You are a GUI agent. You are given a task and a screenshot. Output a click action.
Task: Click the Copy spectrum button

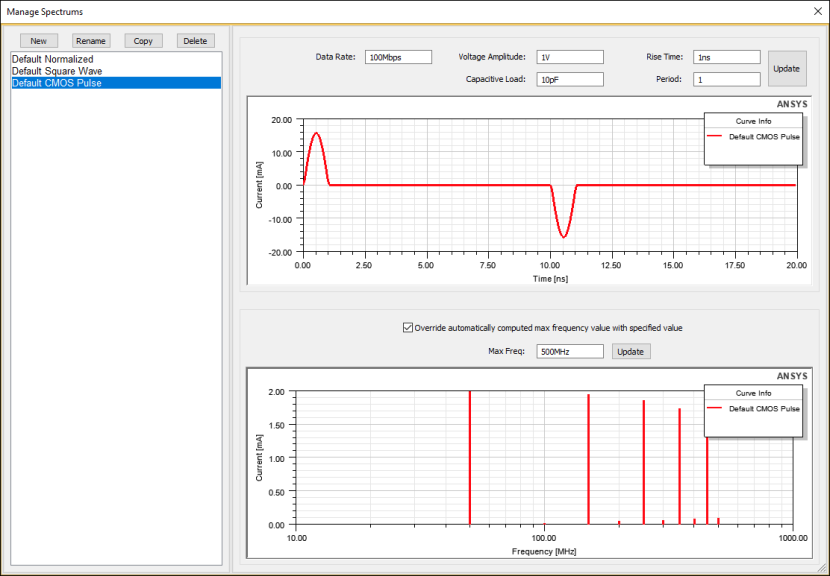[x=143, y=41]
